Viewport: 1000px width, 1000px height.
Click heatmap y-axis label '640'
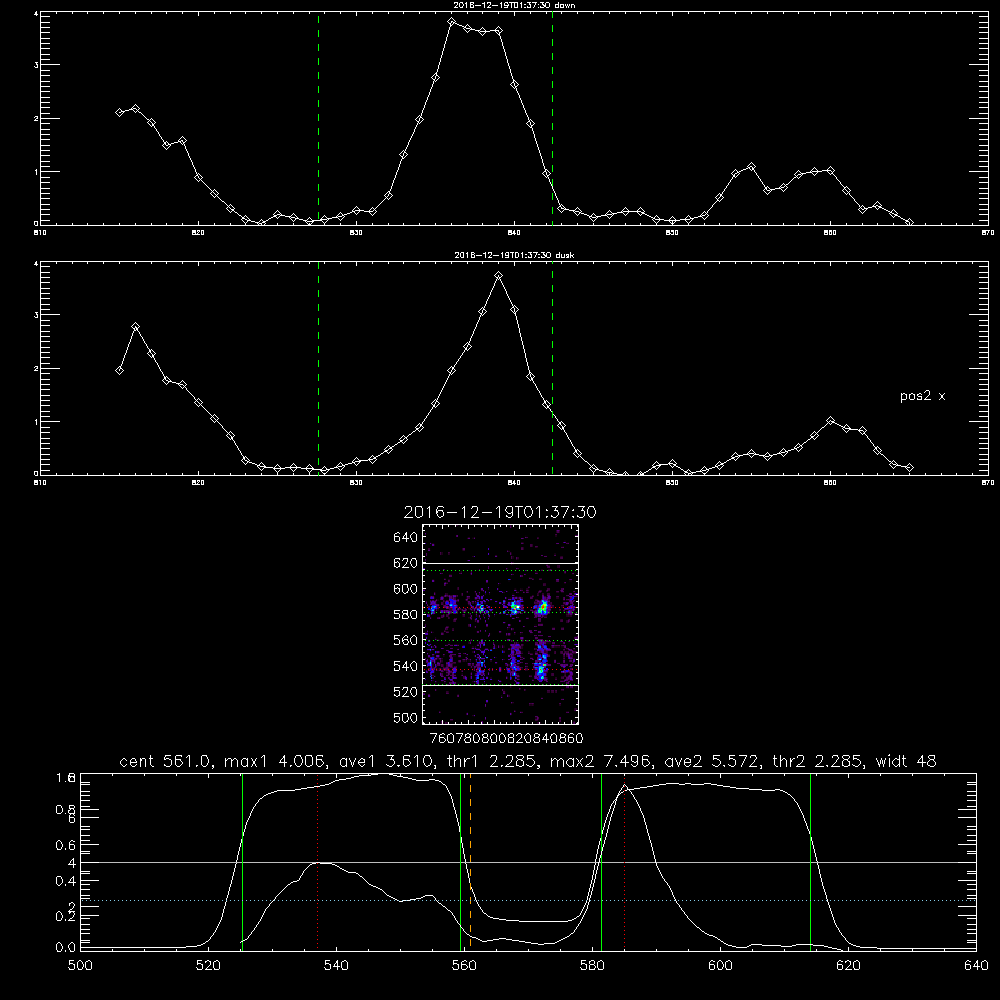(x=405, y=538)
